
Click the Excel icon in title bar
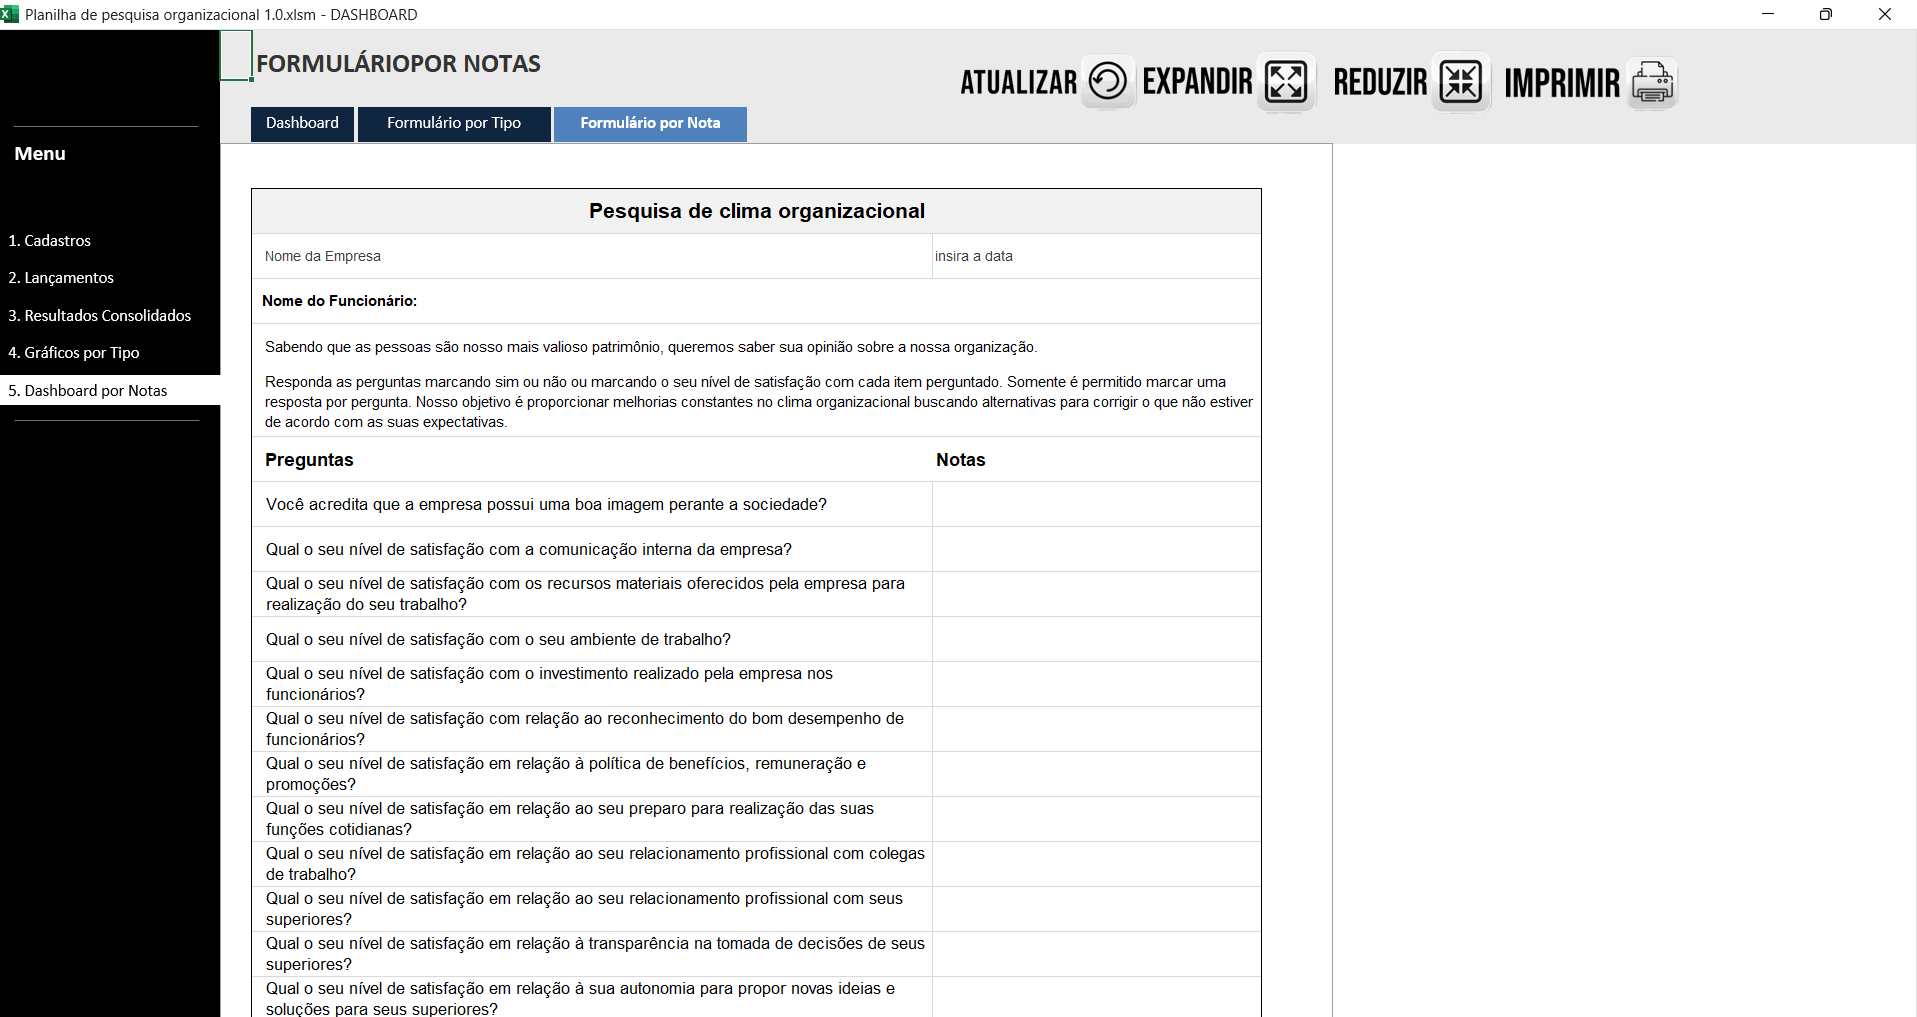pos(10,14)
